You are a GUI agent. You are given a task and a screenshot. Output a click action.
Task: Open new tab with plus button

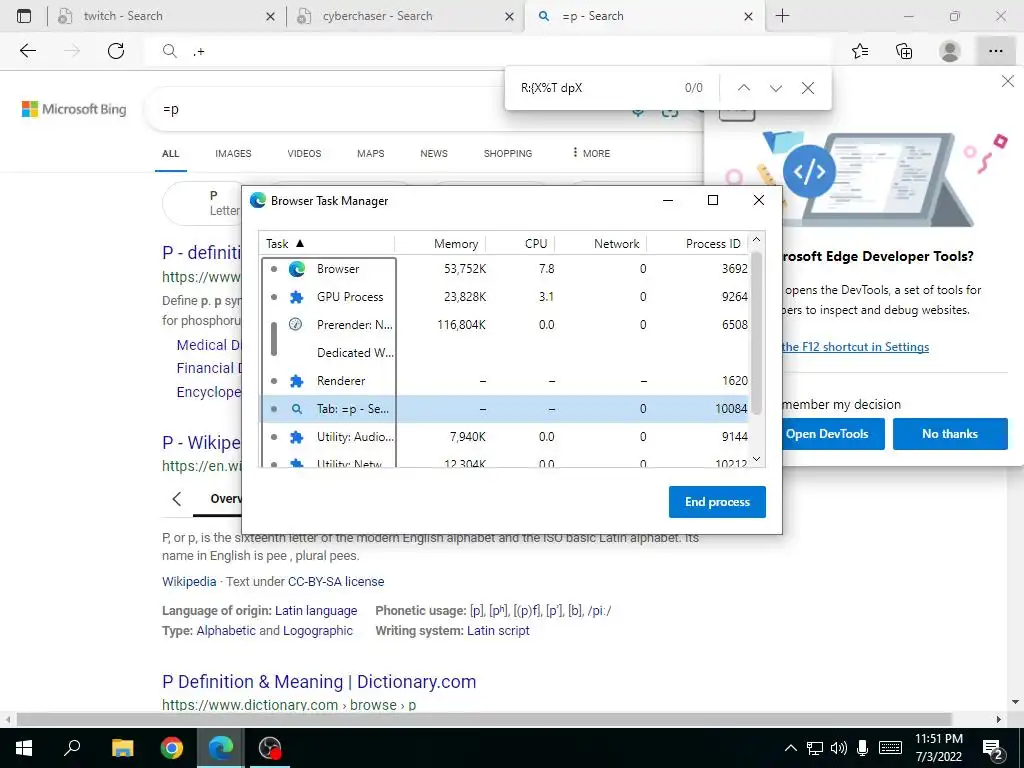782,16
